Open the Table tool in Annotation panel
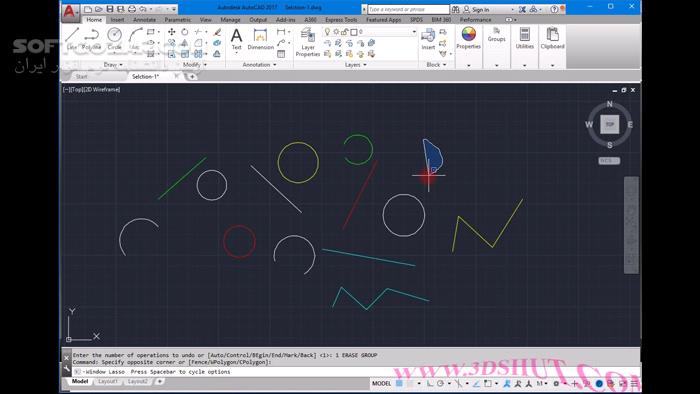 [x=281, y=54]
